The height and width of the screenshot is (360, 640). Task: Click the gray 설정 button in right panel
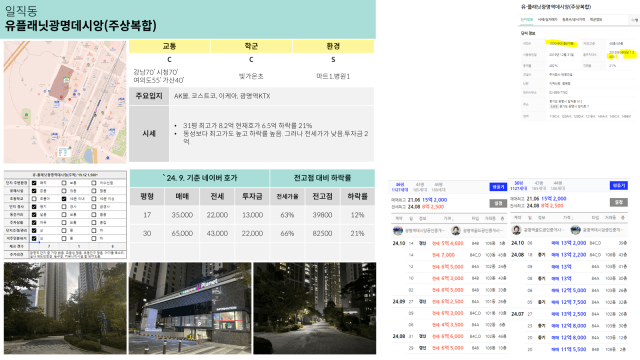619,202
